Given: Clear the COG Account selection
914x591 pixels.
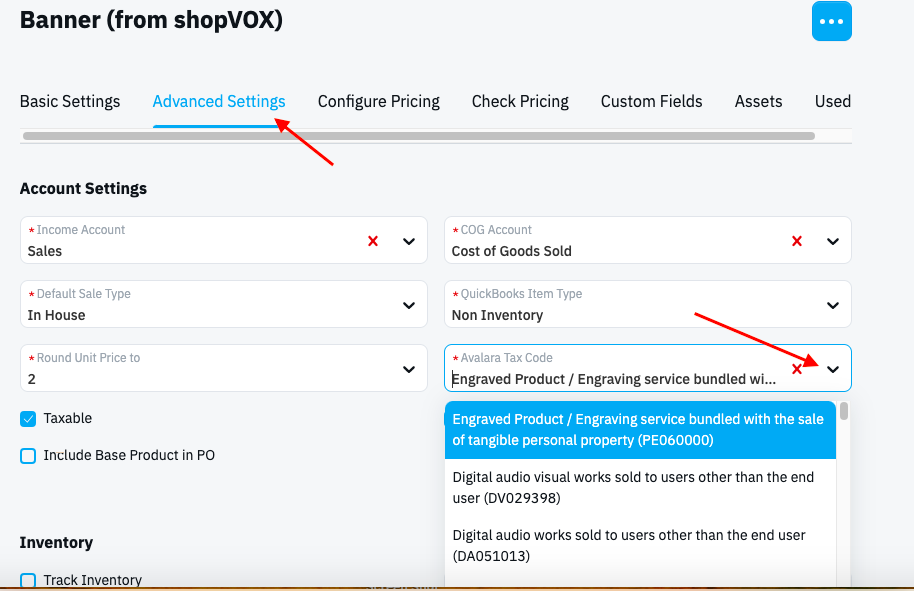Looking at the screenshot, I should [797, 241].
